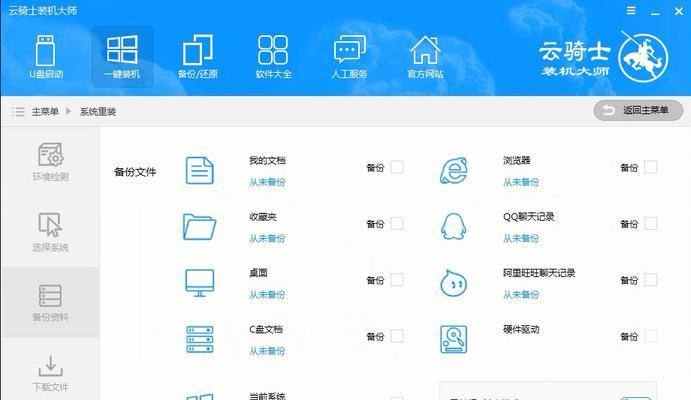The height and width of the screenshot is (400, 691).
Task: Click 从未备份 link under 收藏夹
Action: click(x=267, y=238)
